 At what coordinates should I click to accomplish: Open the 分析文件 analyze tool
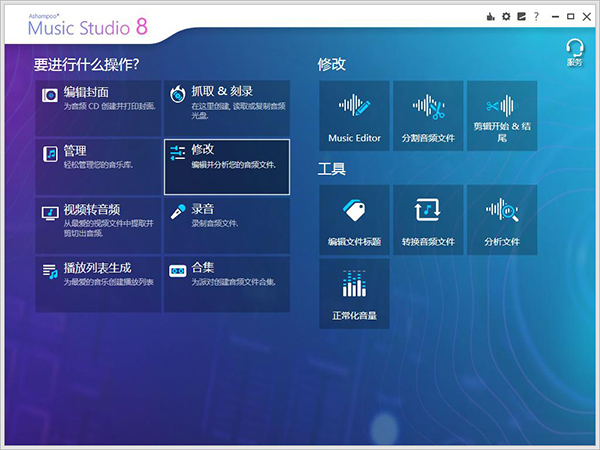pos(502,220)
